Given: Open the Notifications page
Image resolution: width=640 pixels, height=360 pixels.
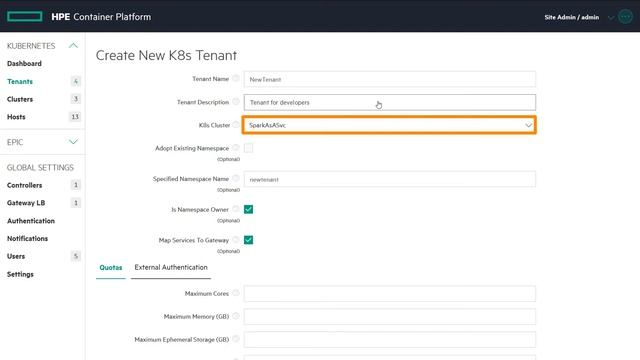Looking at the screenshot, I should coord(27,238).
